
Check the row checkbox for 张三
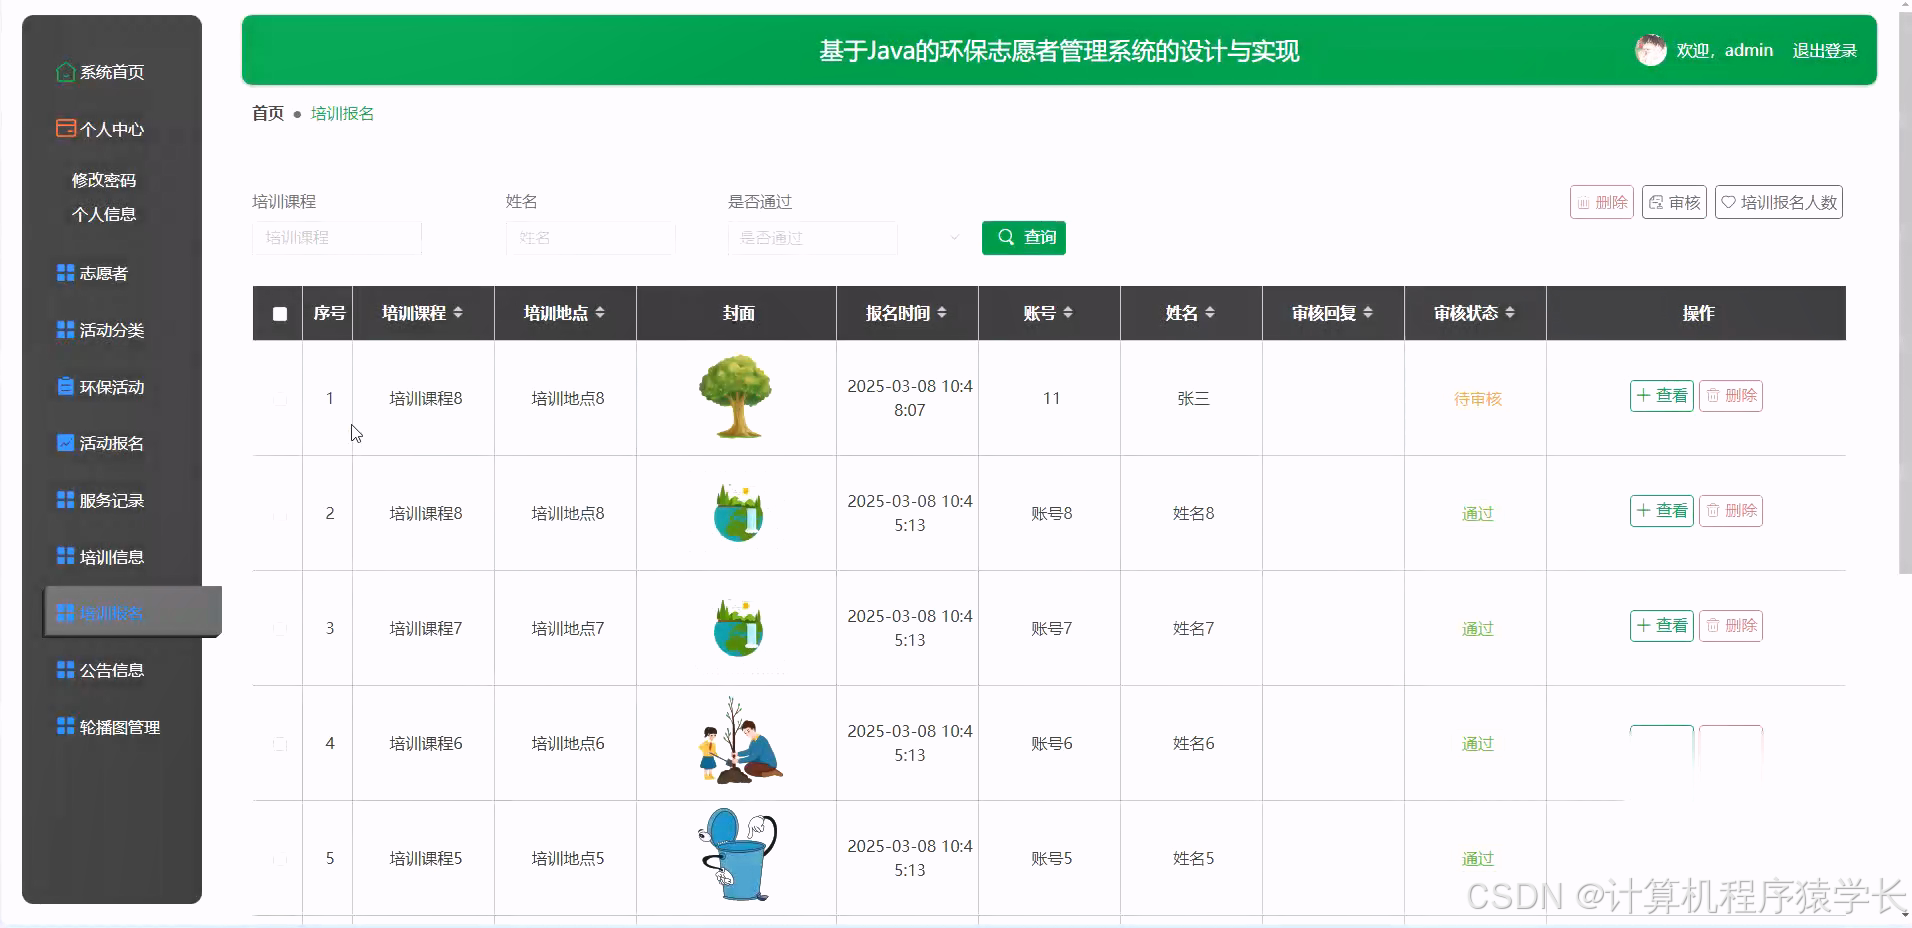click(279, 398)
